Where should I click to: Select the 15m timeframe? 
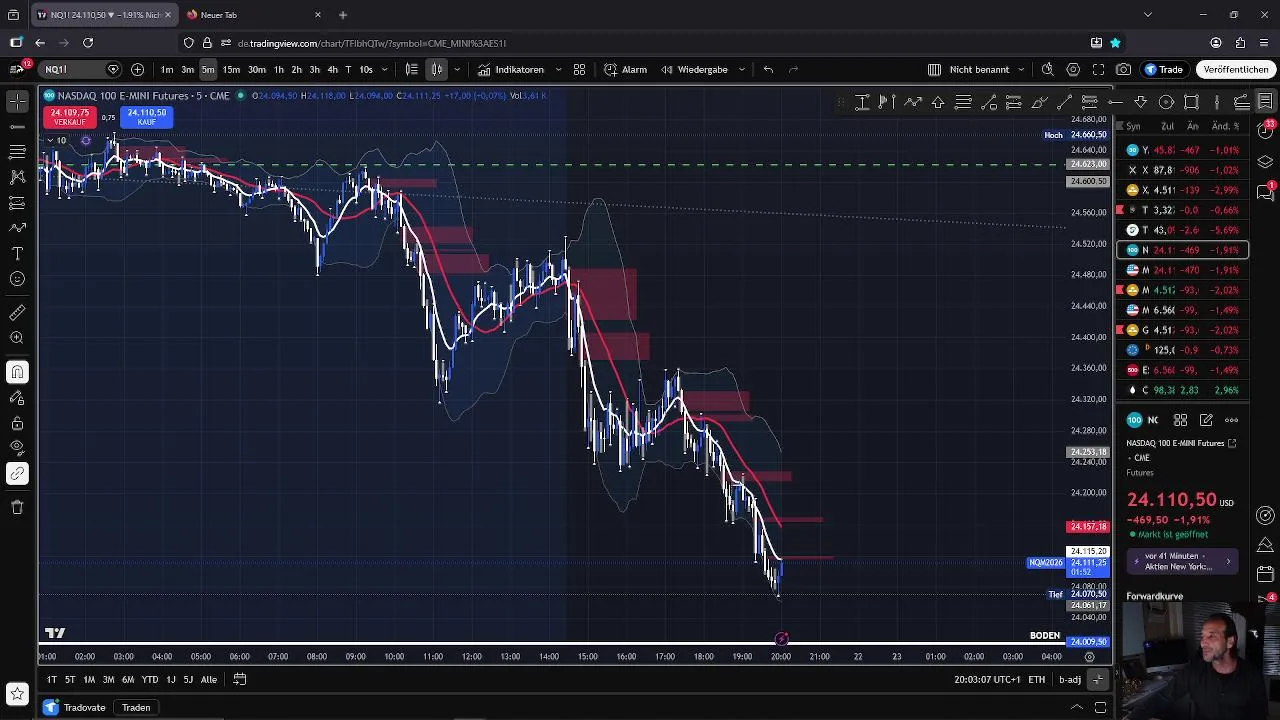231,69
